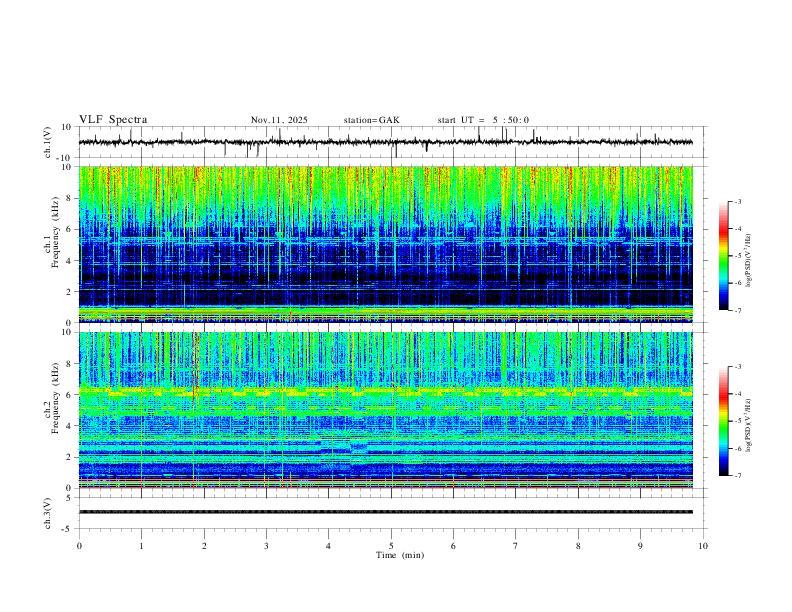792x612 pixels.
Task: Click the time axis tick label '1'
Action: 141,546
